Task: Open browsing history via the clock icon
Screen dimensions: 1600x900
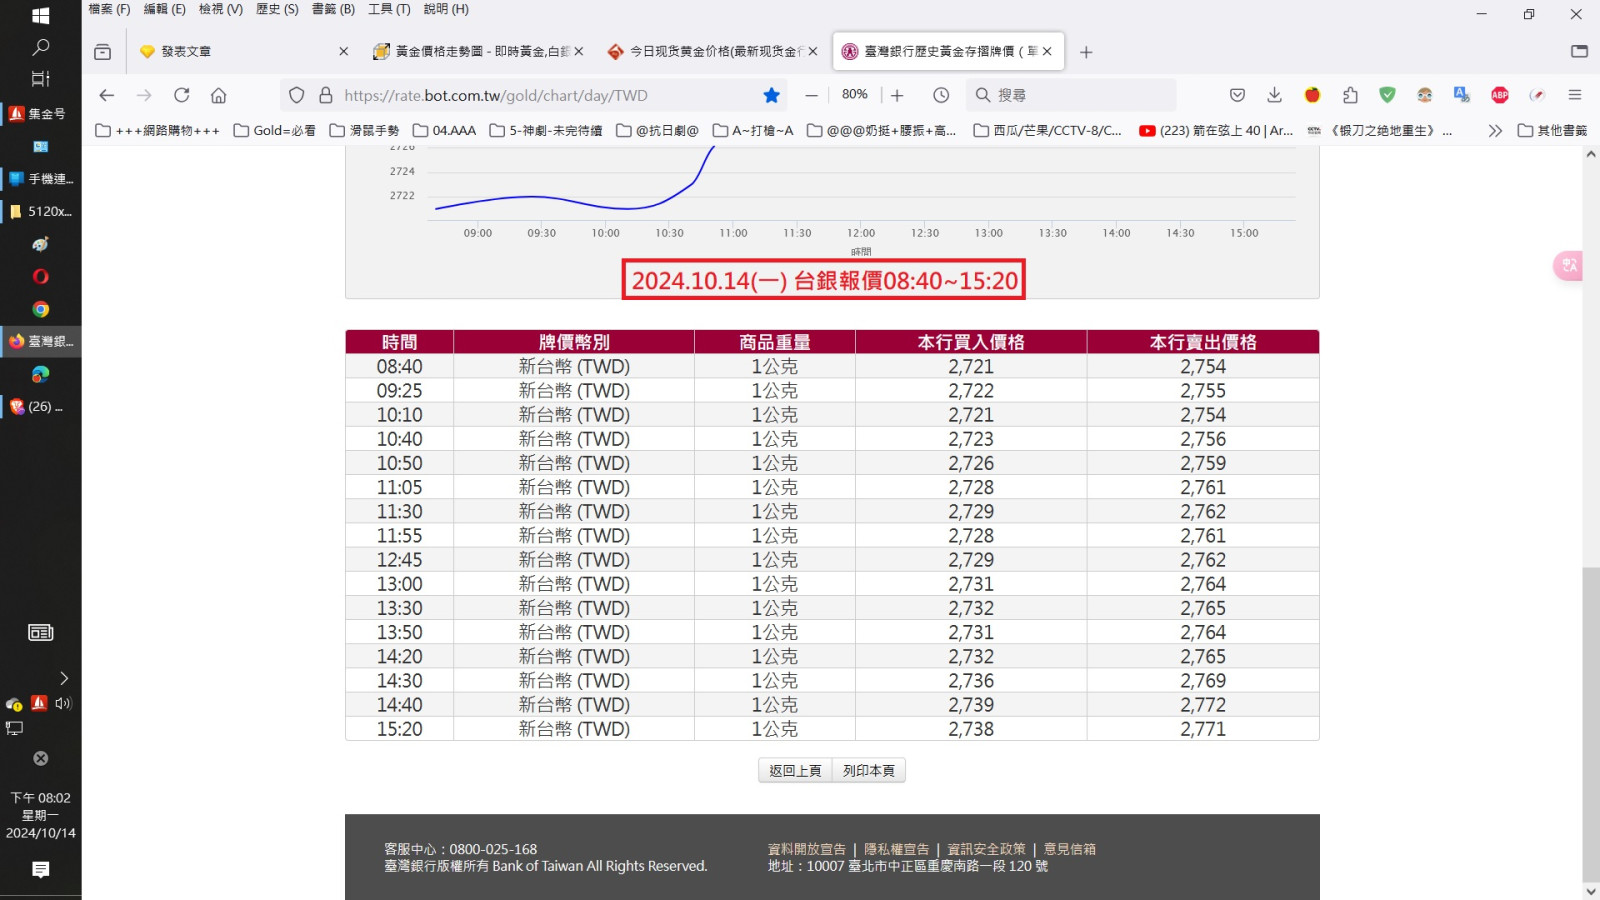Action: pyautogui.click(x=941, y=95)
